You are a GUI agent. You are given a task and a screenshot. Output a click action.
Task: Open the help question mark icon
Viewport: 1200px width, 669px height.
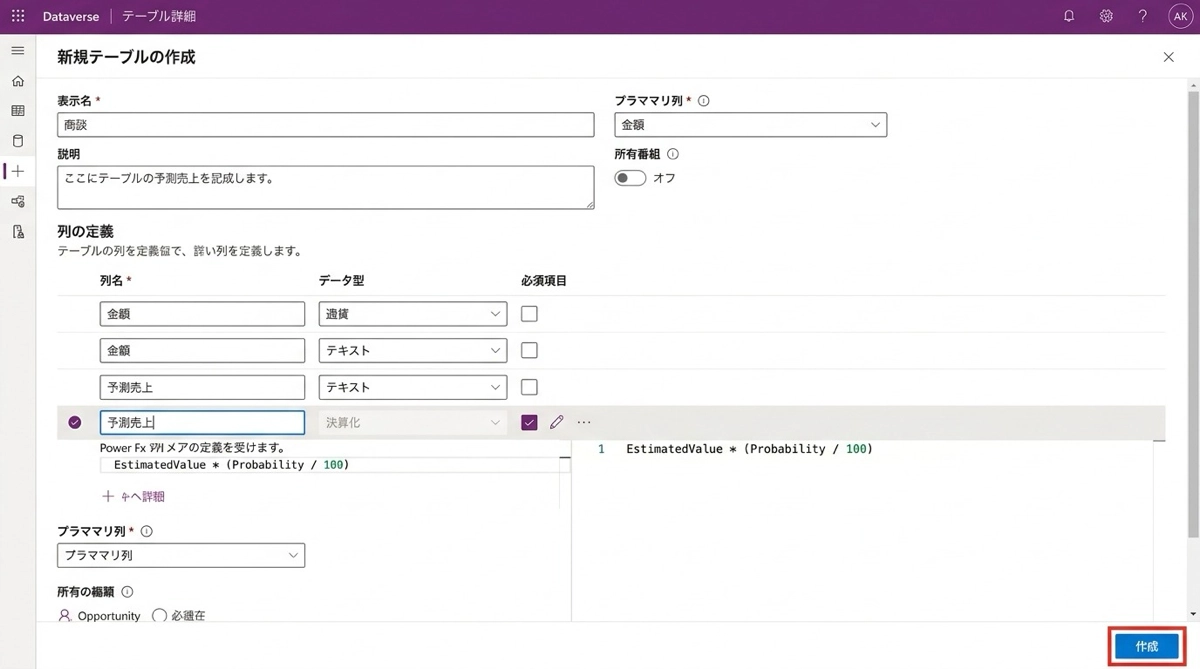pyautogui.click(x=1143, y=17)
